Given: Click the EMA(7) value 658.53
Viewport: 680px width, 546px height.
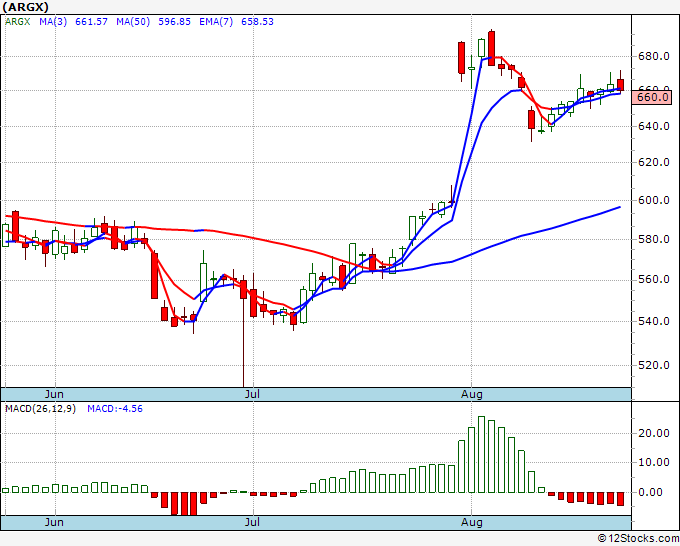Looking at the screenshot, I should pyautogui.click(x=258, y=22).
